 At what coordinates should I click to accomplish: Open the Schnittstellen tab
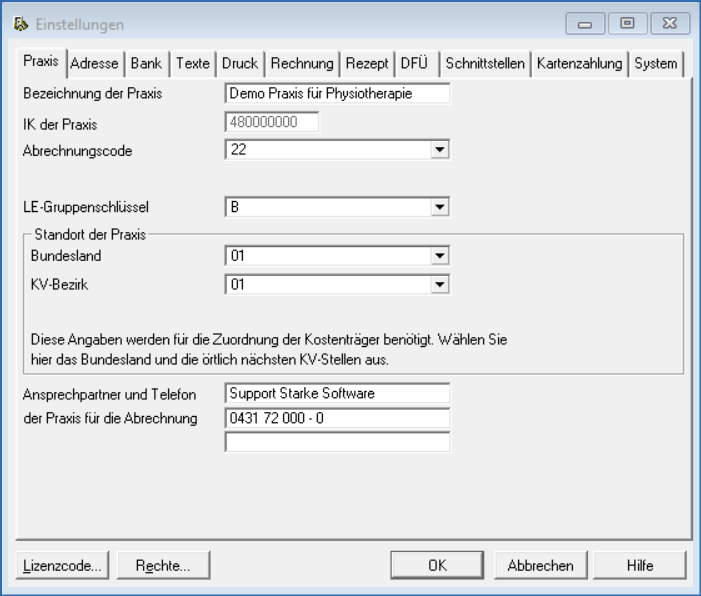[x=485, y=63]
